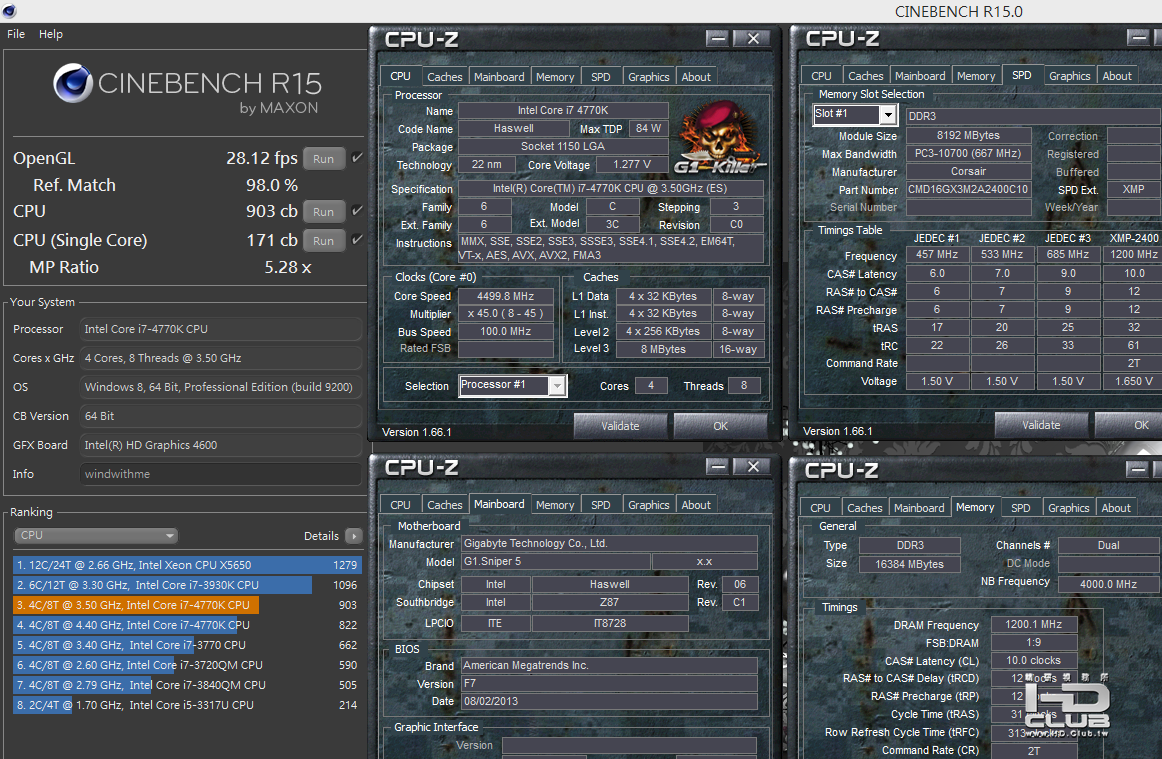The image size is (1162, 759).
Task: Open Caches tab in the Memory CPU-Z window
Action: 865,508
